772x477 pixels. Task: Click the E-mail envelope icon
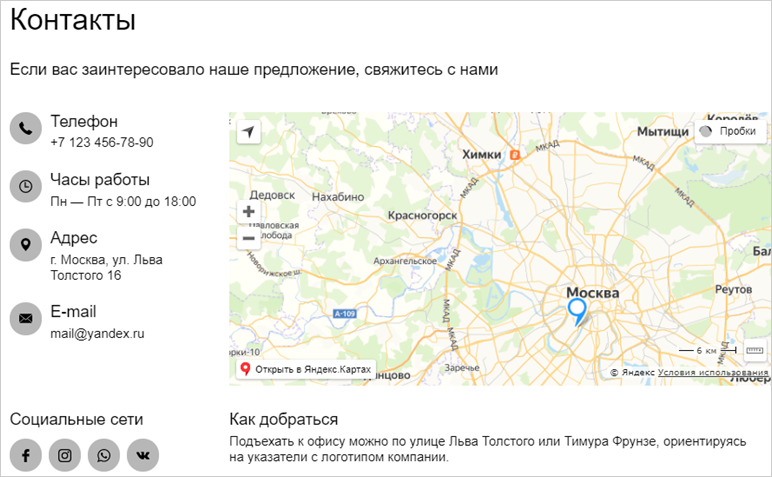click(26, 318)
